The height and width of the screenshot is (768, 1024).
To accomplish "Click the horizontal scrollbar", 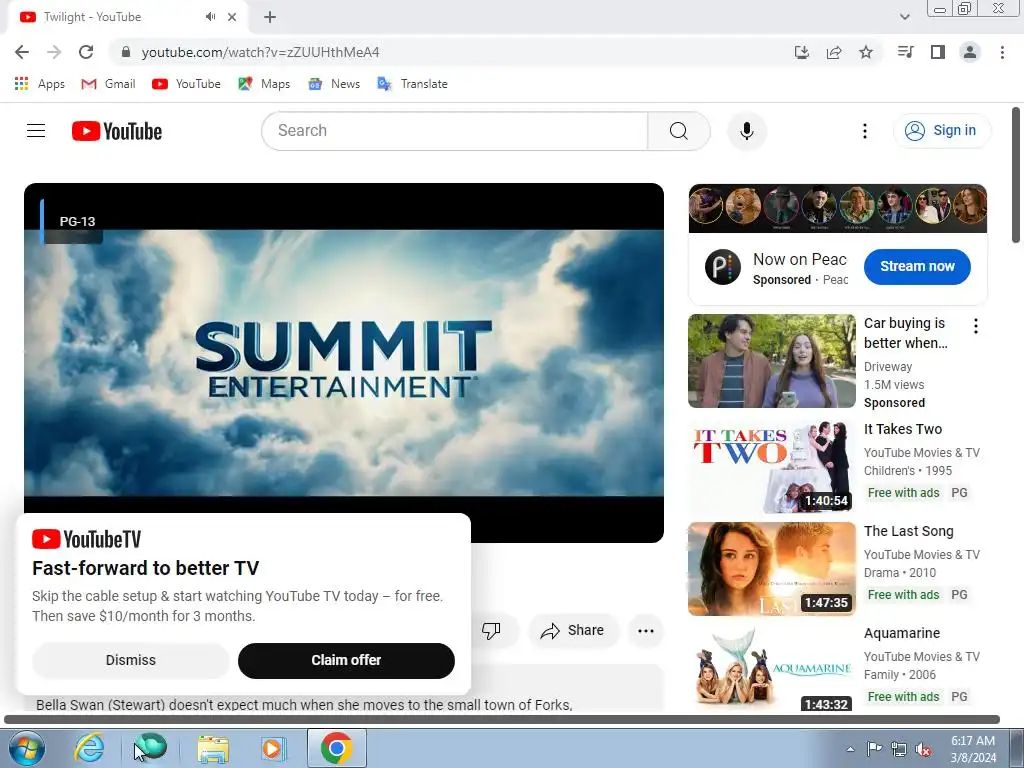I will 502,719.
